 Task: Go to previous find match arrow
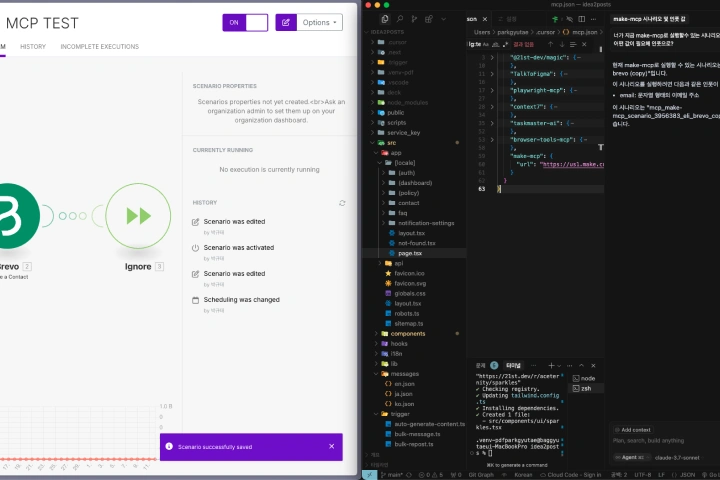pos(551,45)
